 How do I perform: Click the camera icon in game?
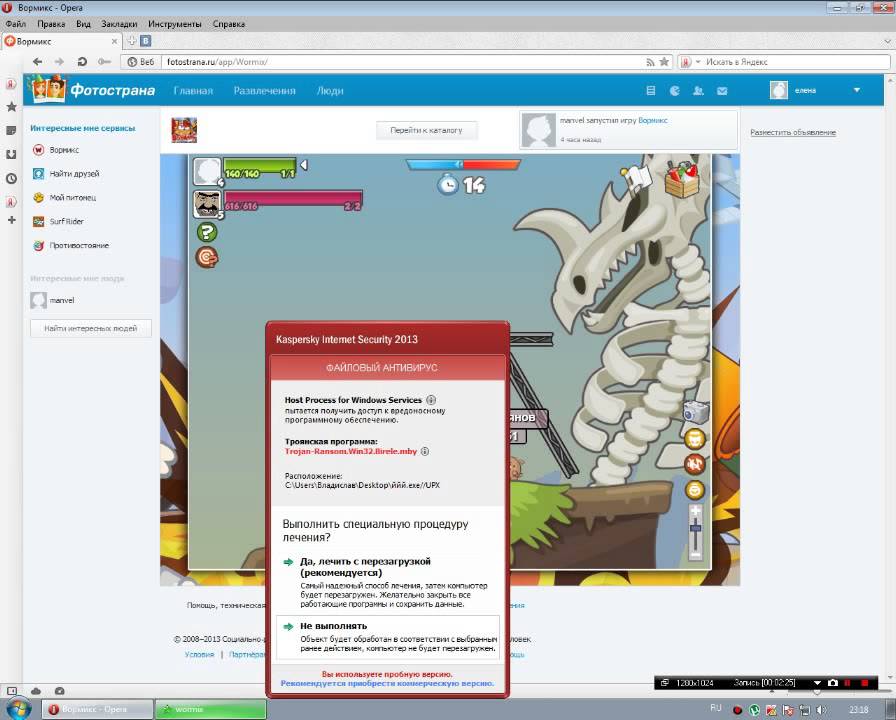click(695, 412)
